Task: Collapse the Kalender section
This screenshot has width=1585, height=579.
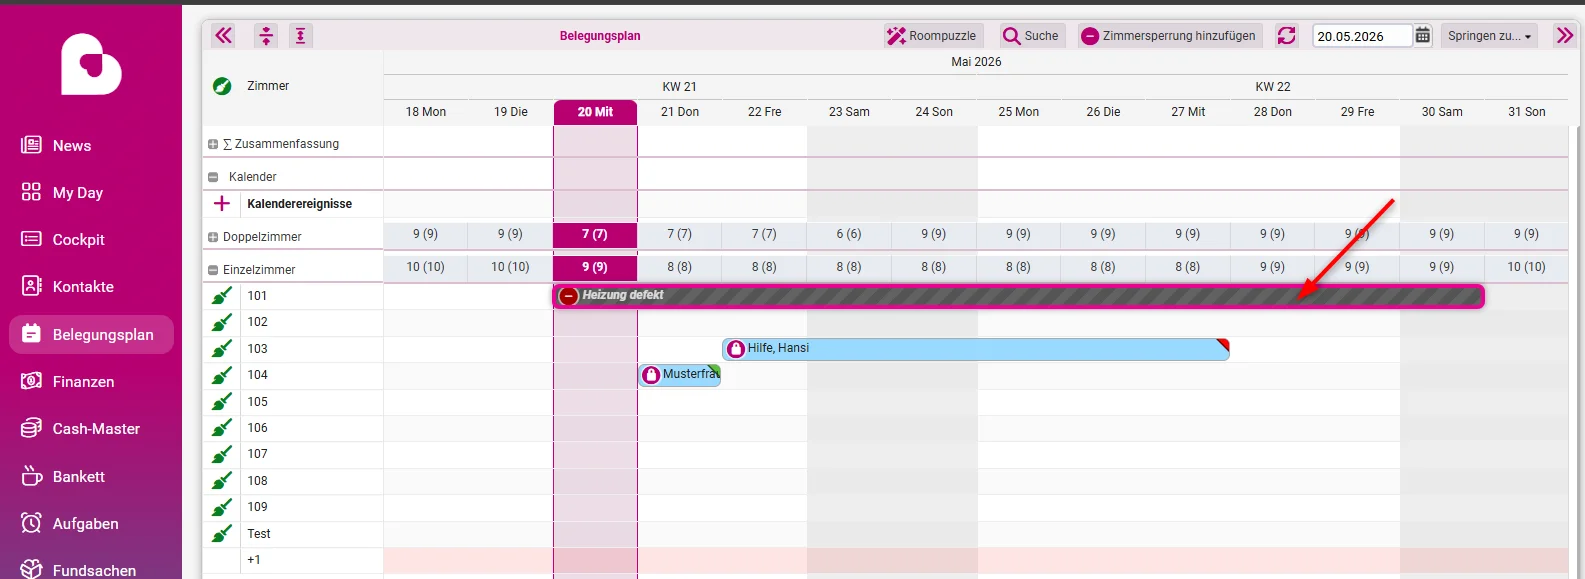Action: coord(213,177)
